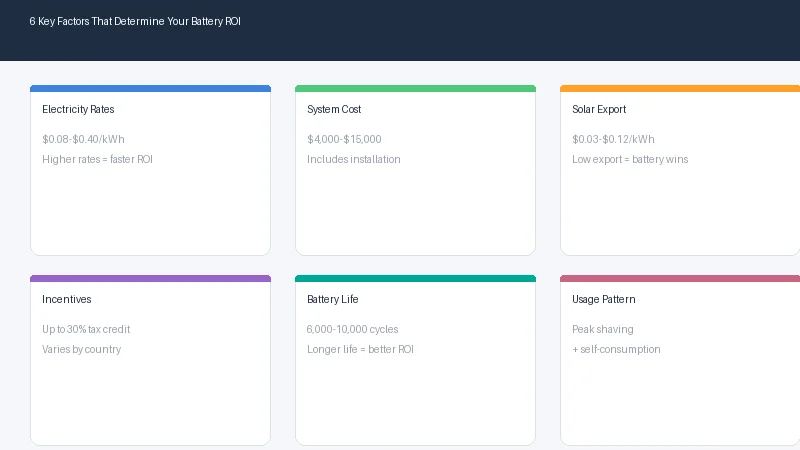Click the teal bar above Battery Life

(415, 279)
